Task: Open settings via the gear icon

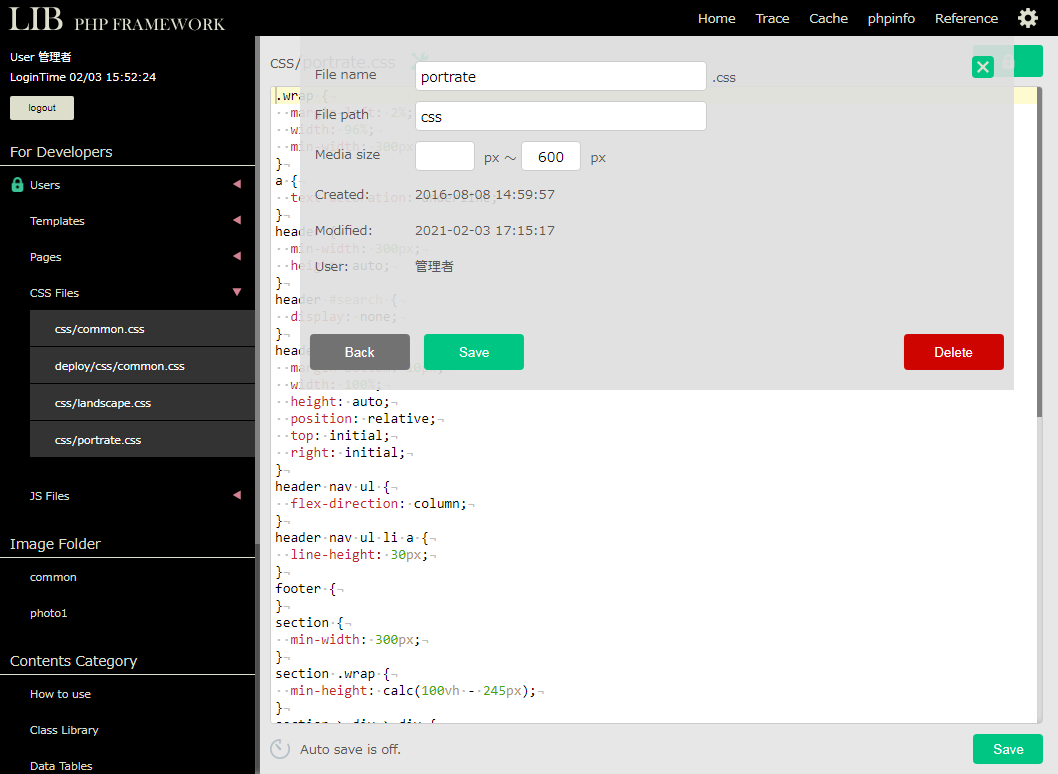Action: (1027, 18)
